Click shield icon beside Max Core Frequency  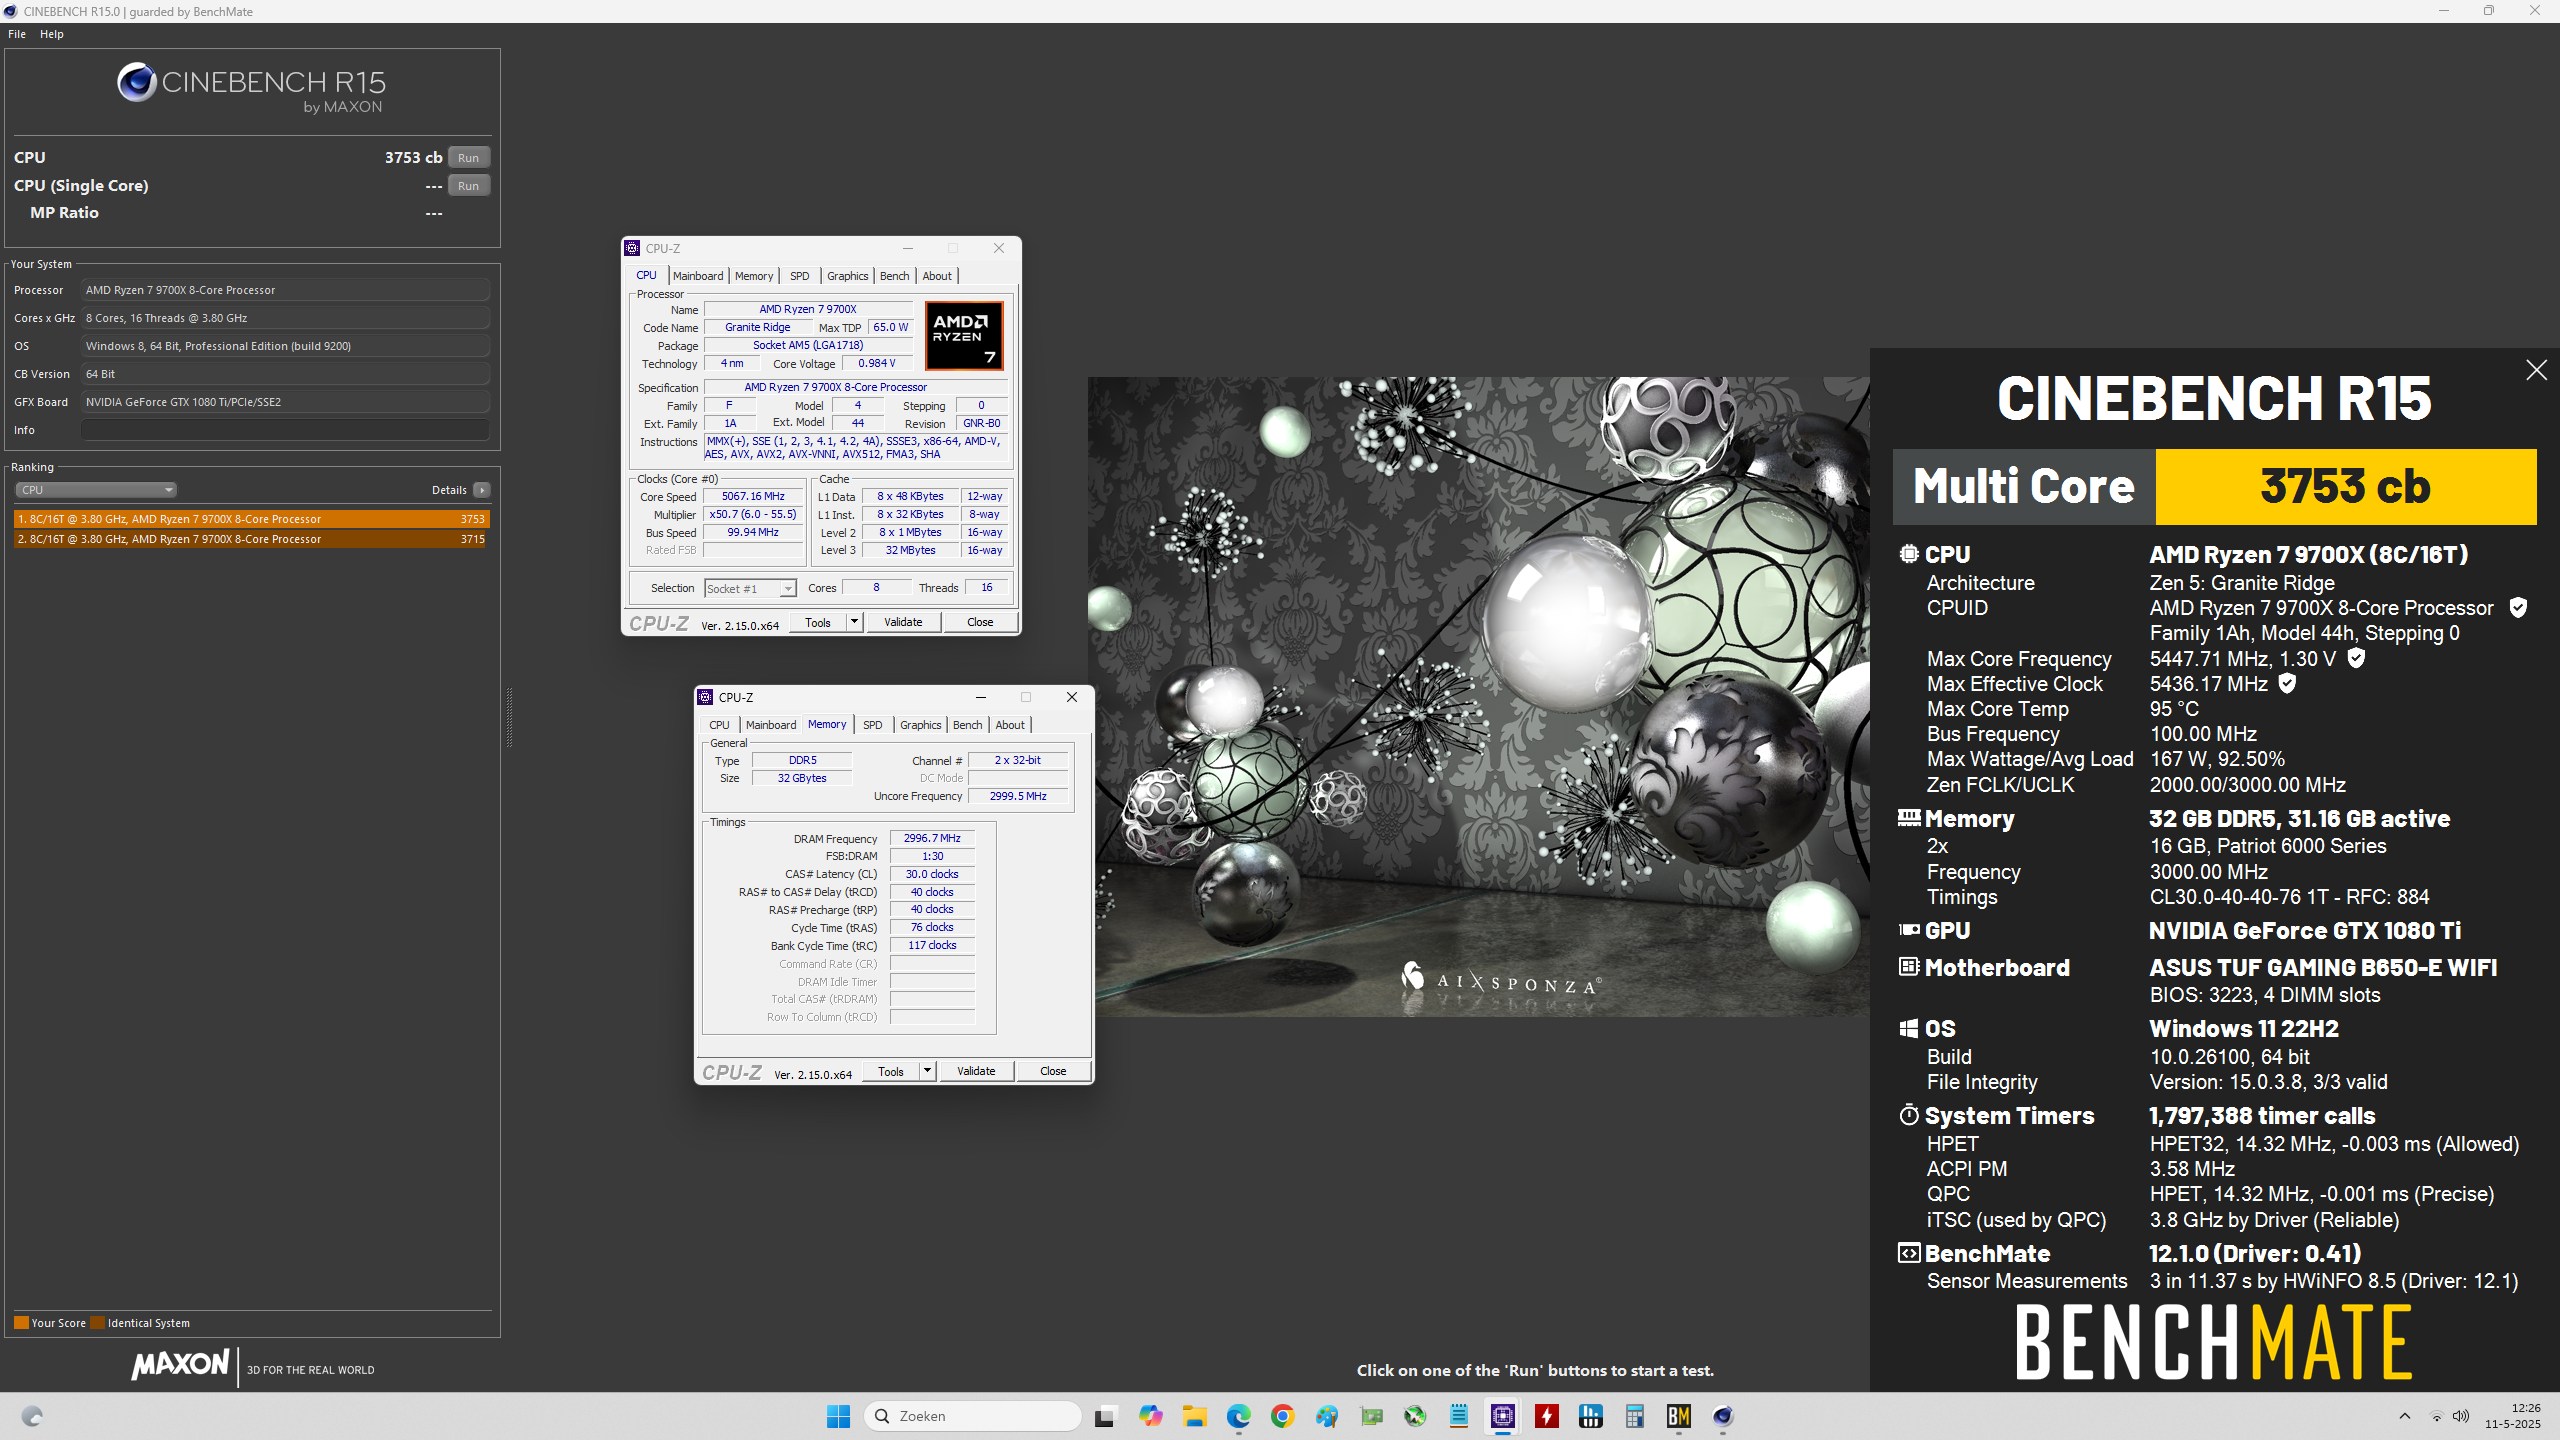pos(2356,658)
